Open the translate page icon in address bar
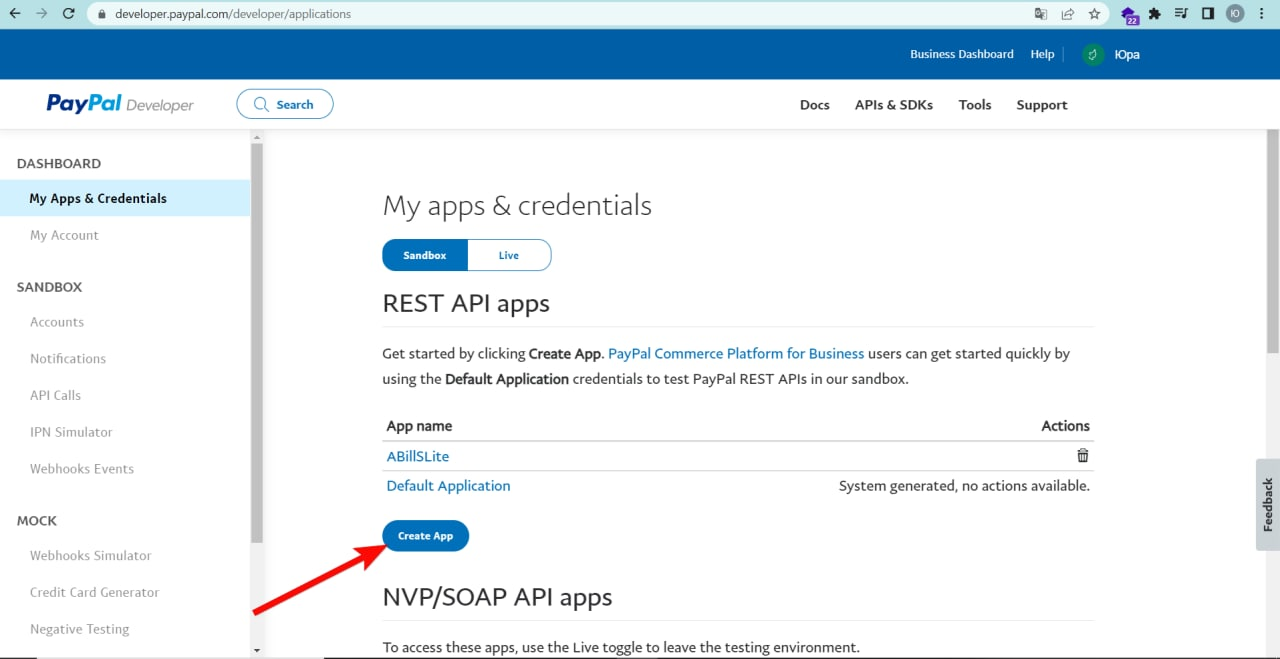 pos(1041,14)
